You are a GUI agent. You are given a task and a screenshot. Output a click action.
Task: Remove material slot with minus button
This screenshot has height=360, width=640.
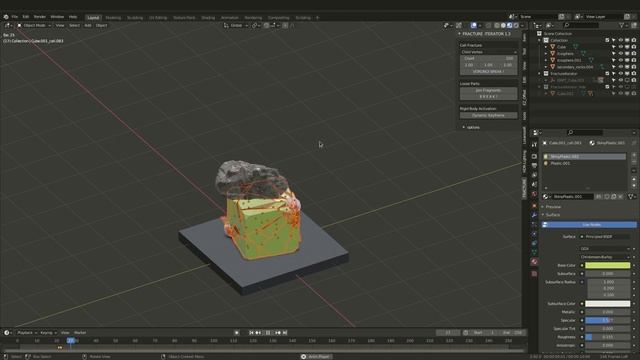(634, 162)
